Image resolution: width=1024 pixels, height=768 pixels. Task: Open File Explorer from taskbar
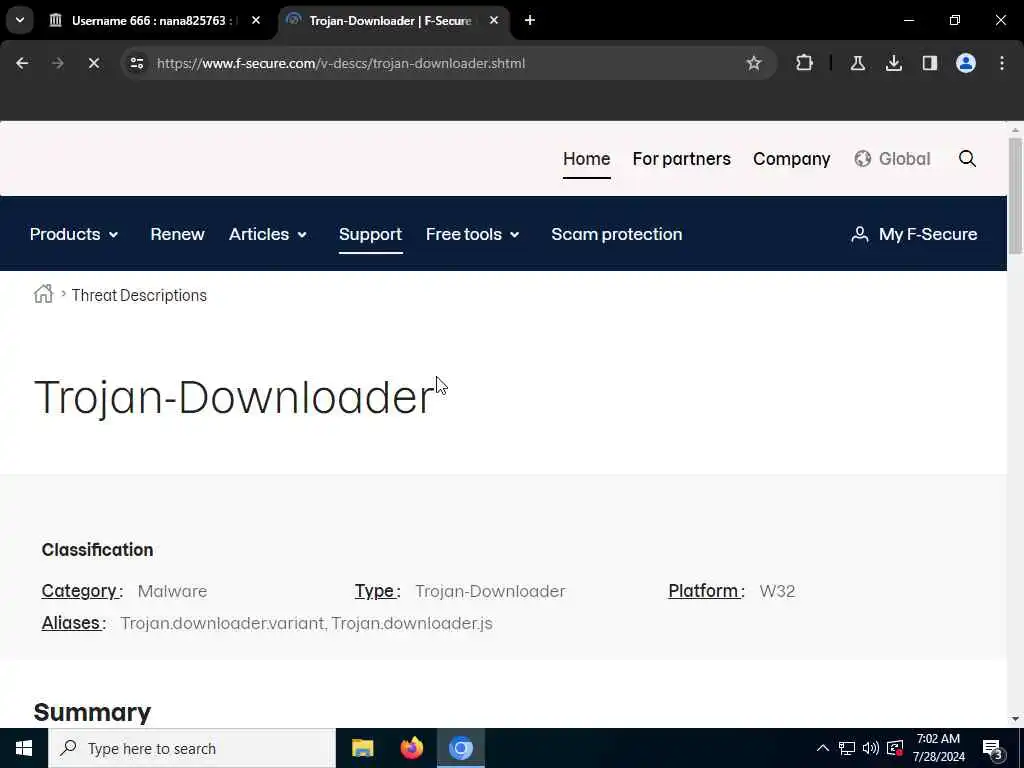click(x=362, y=748)
